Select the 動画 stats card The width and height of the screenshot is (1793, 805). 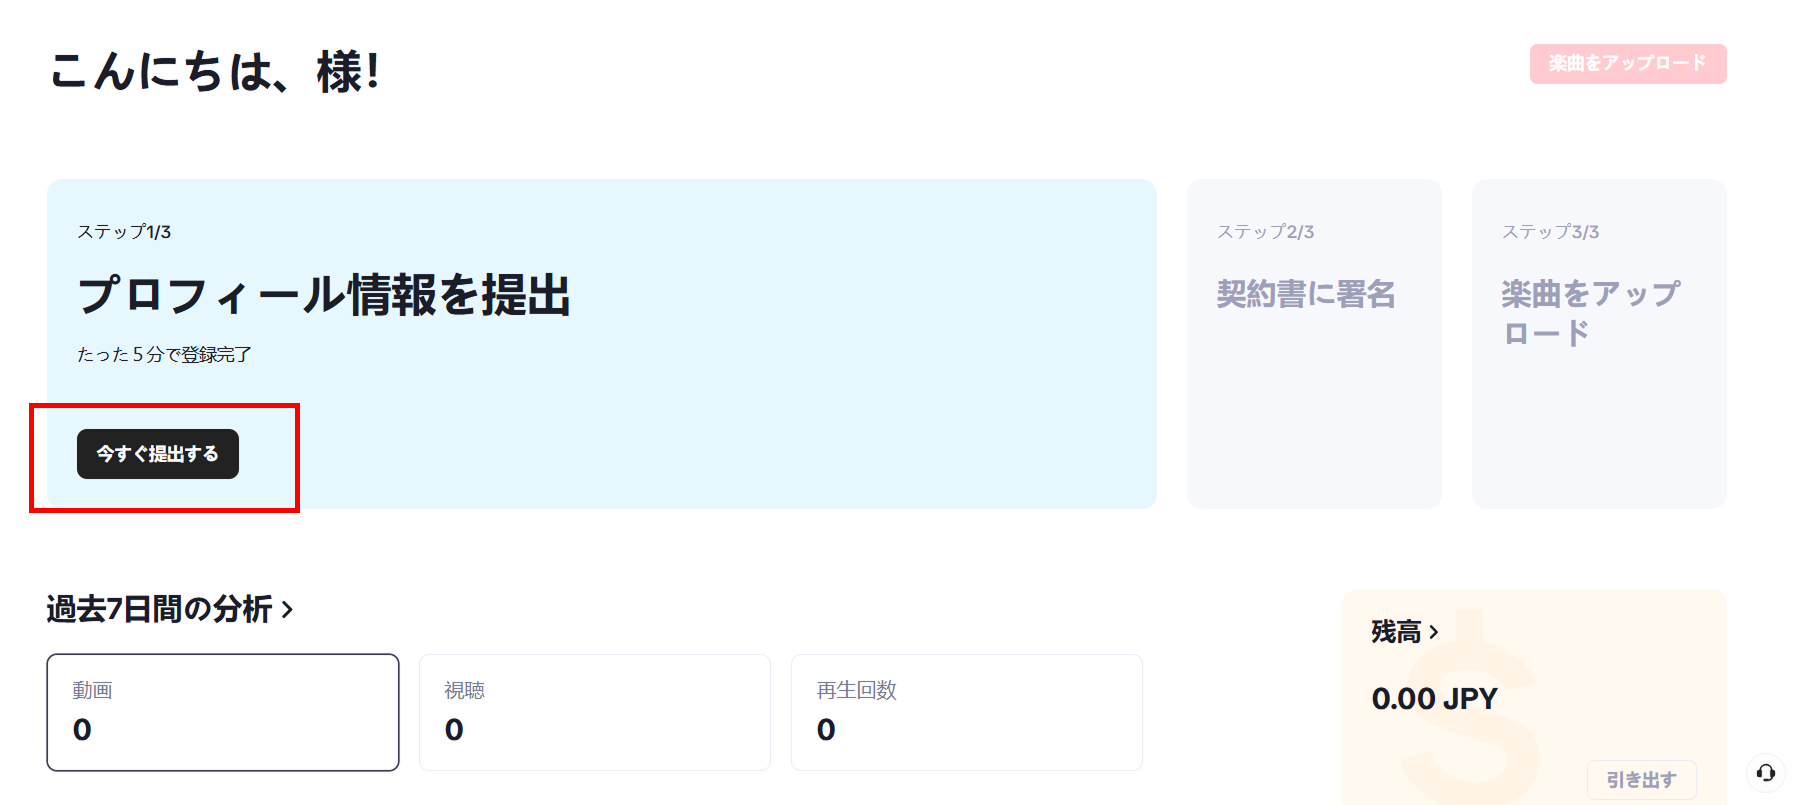coord(223,712)
